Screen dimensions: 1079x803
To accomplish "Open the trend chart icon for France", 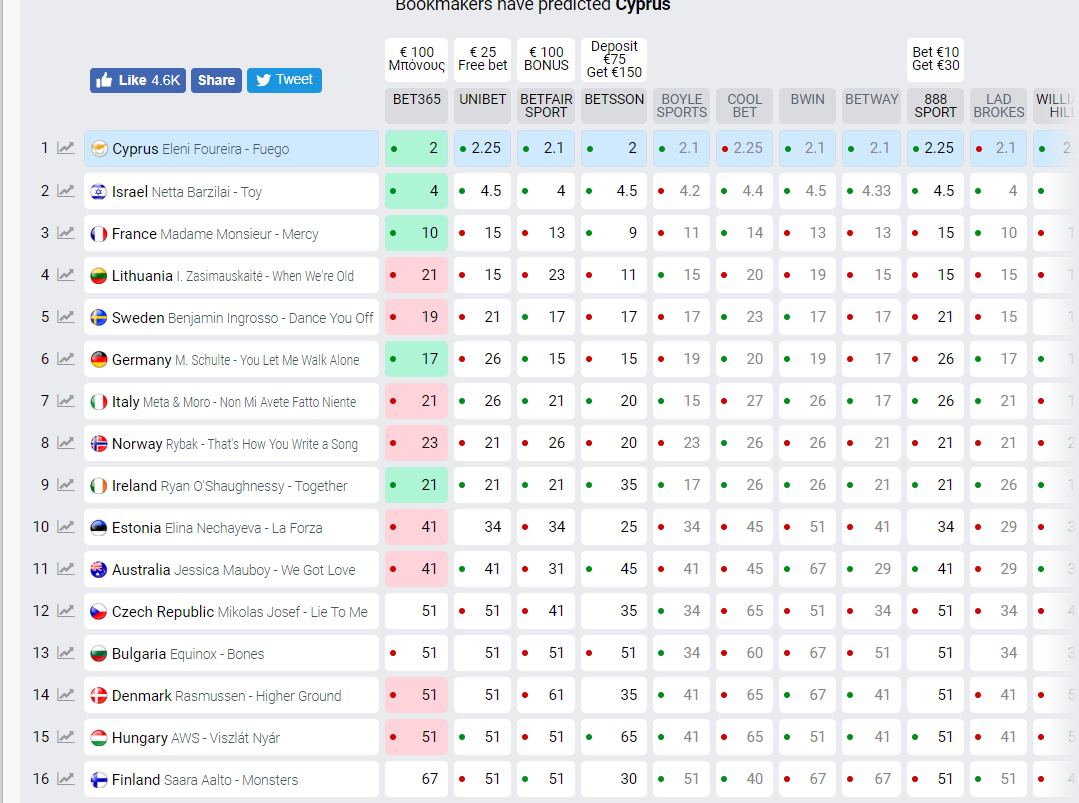I will tap(65, 233).
